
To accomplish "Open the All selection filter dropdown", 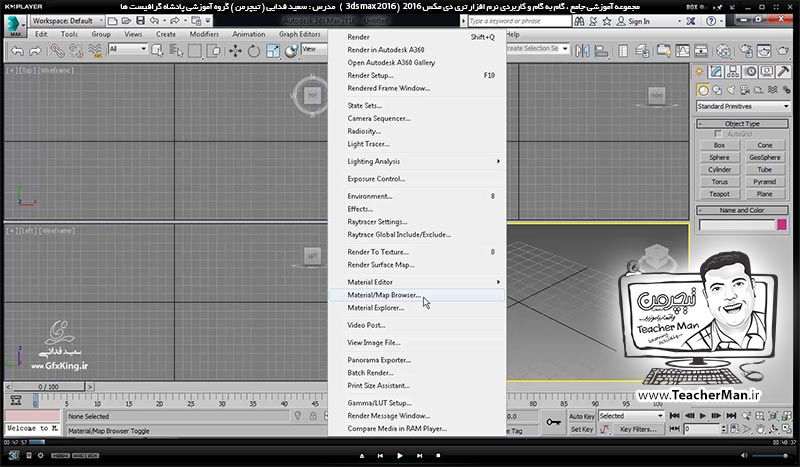I will pos(128,49).
